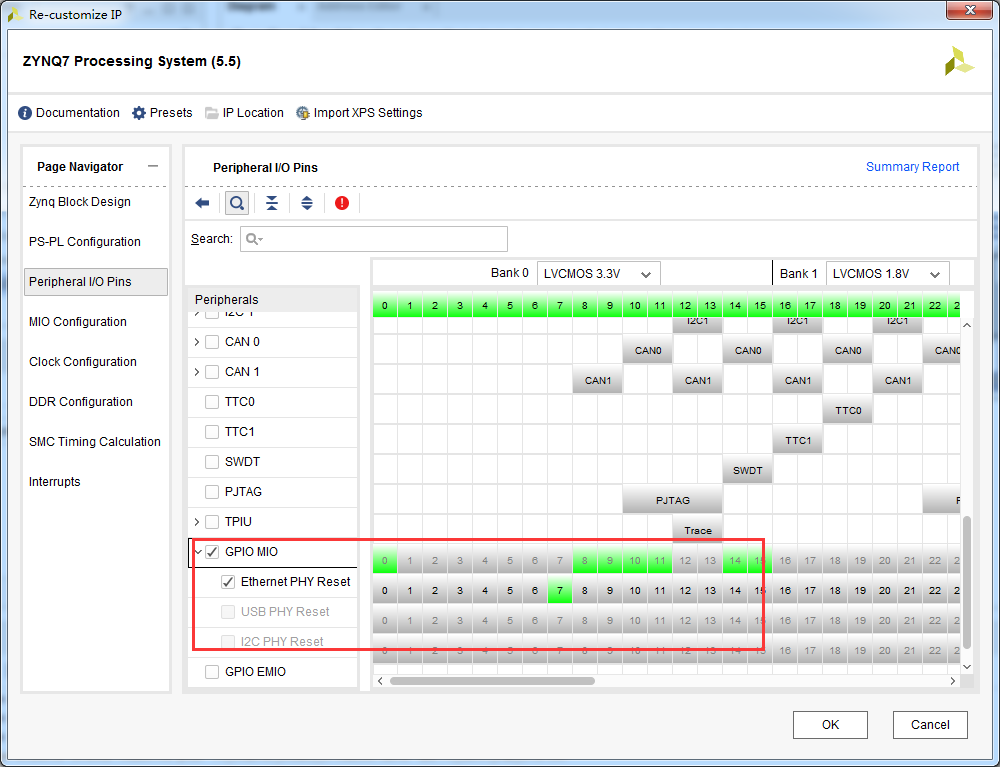The height and width of the screenshot is (767, 1000).
Task: Click the Presets gear icon
Action: [138, 113]
